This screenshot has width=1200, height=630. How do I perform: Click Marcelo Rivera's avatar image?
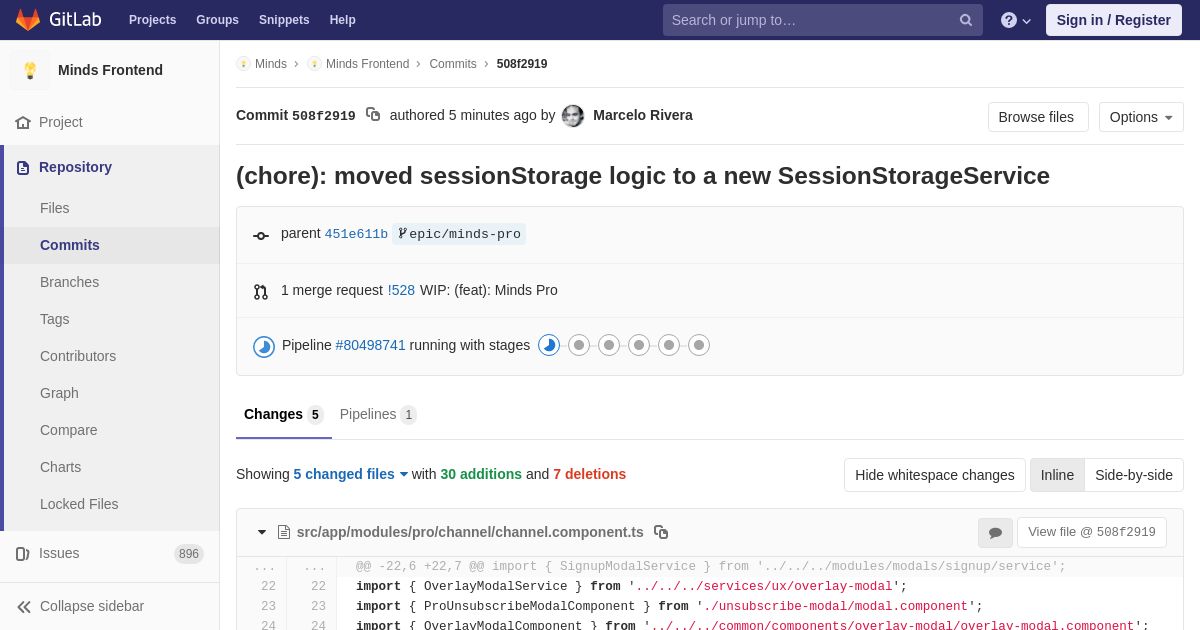(x=573, y=116)
